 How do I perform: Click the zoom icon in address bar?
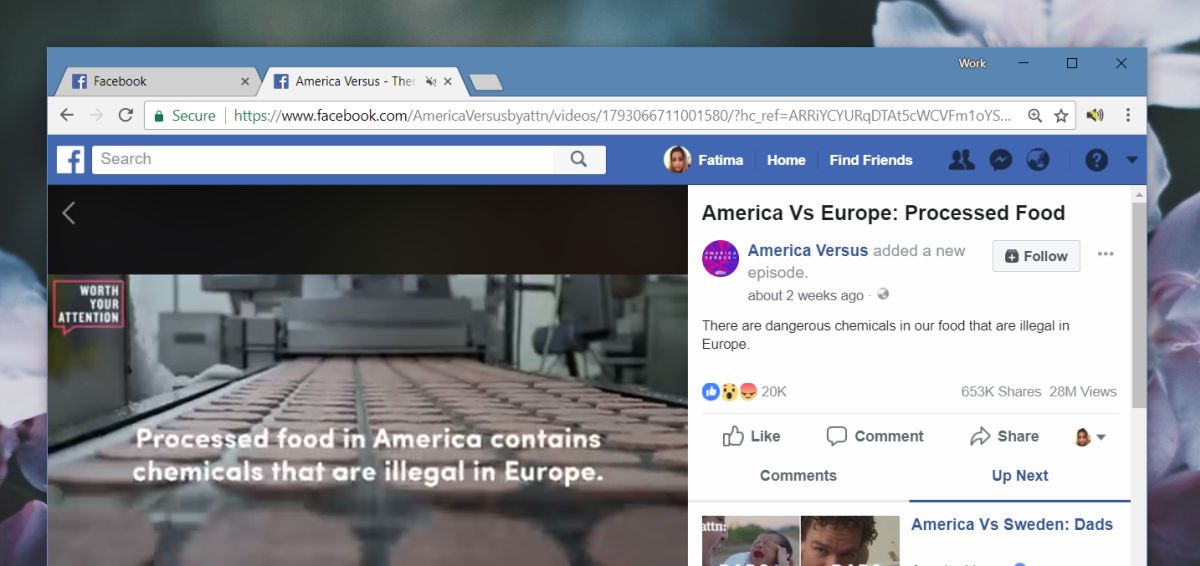[1035, 116]
